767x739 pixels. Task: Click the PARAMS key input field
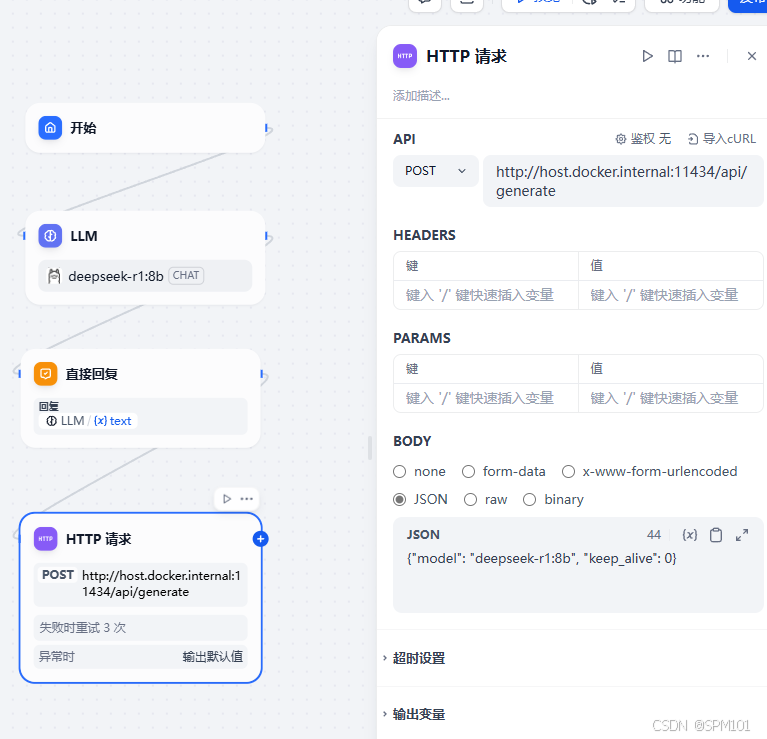pyautogui.click(x=486, y=399)
